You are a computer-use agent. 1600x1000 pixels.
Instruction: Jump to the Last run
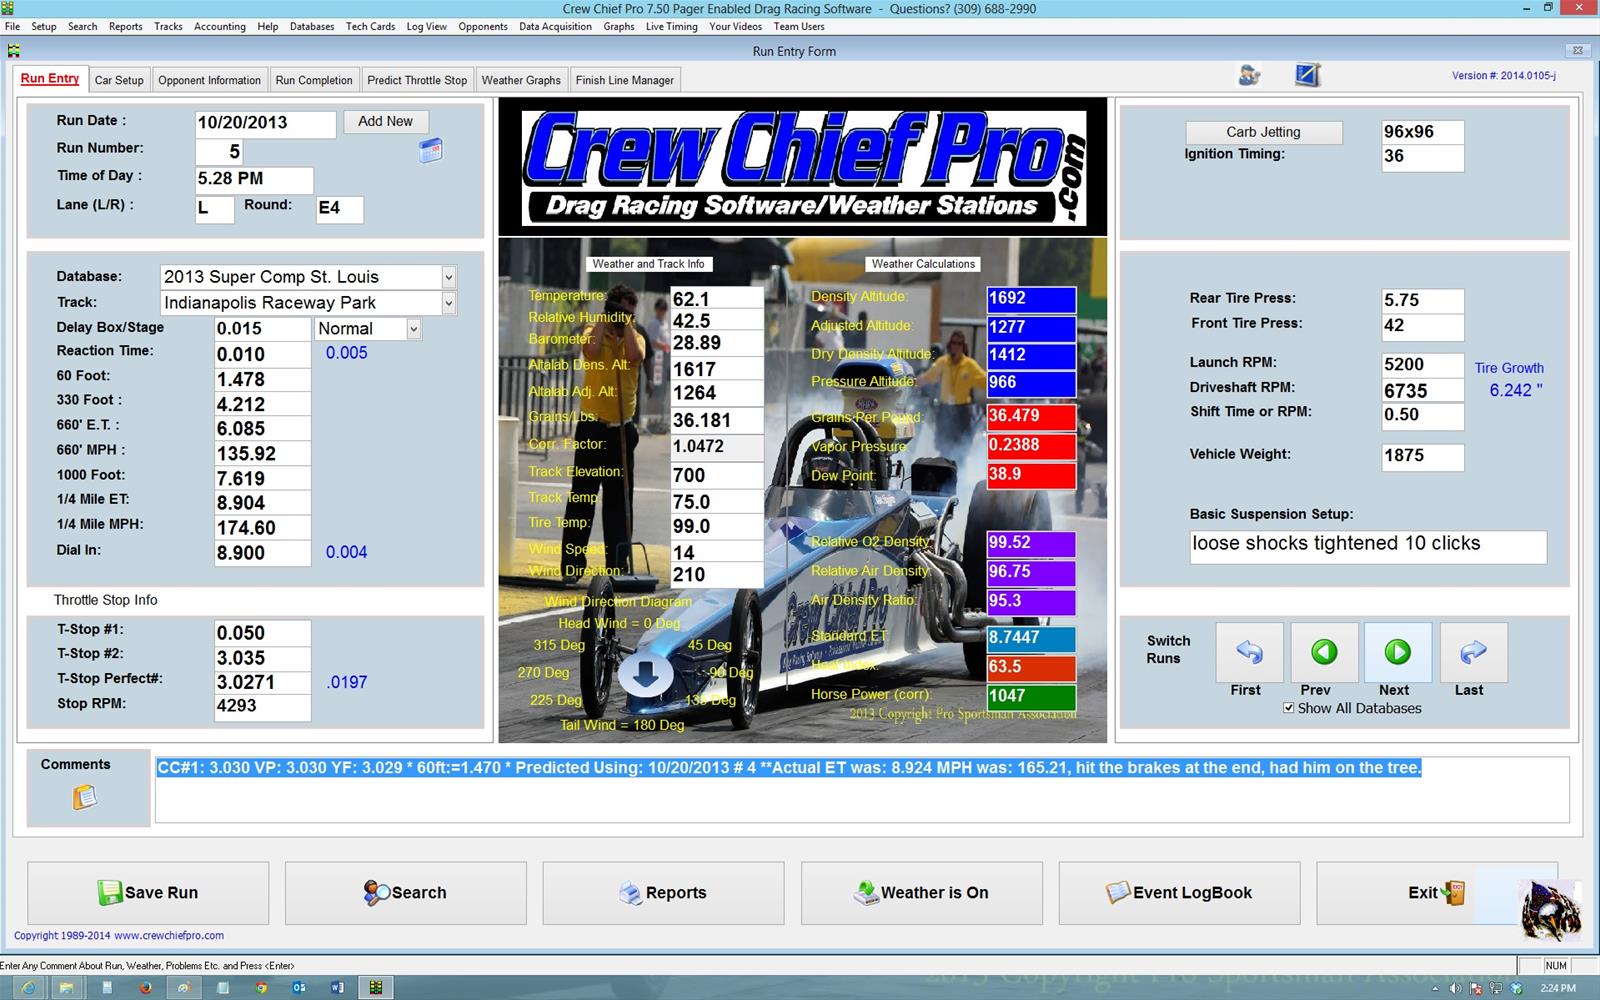pos(1473,653)
